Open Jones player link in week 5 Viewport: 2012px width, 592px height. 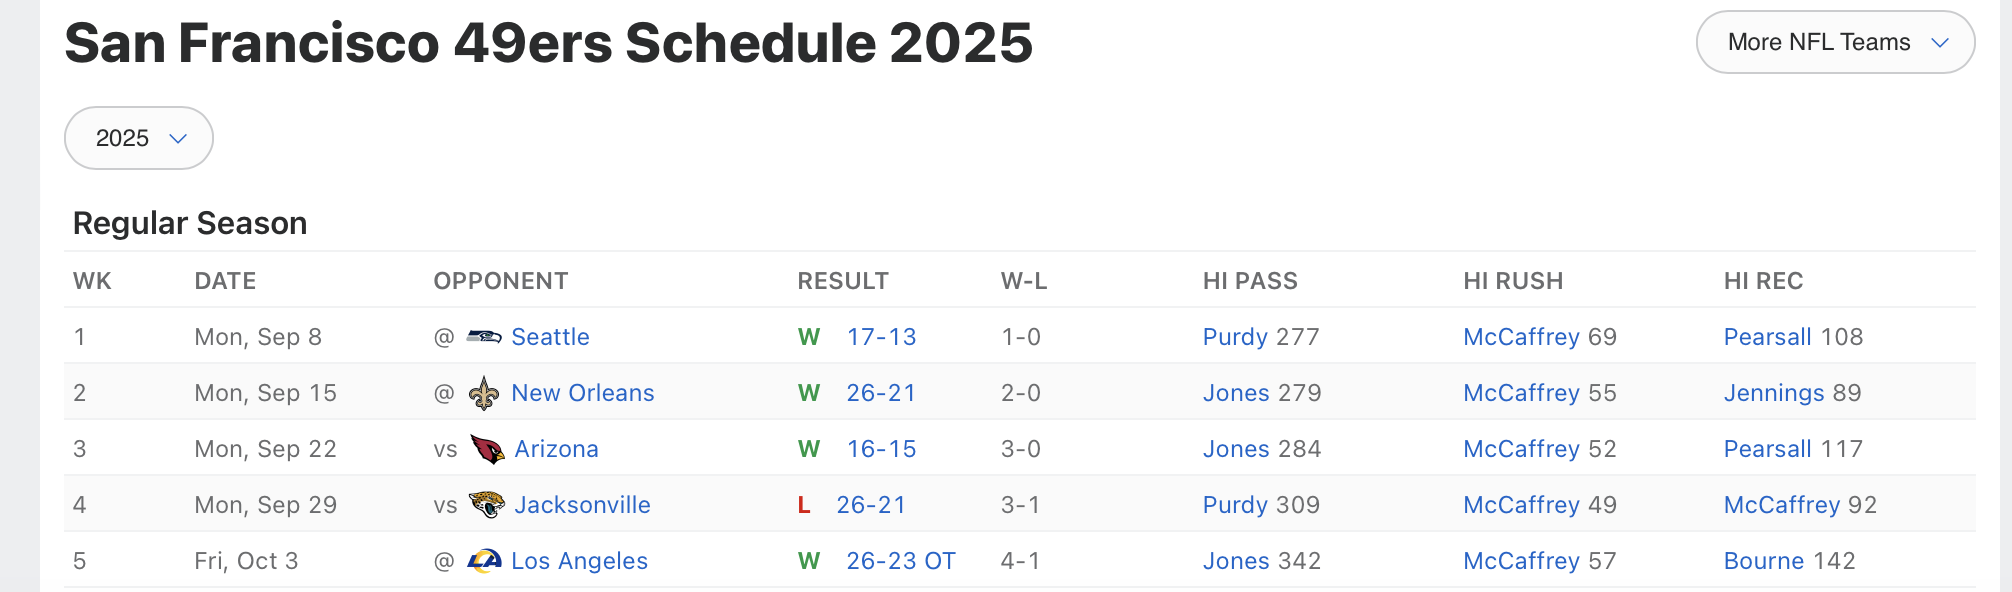click(x=1236, y=561)
